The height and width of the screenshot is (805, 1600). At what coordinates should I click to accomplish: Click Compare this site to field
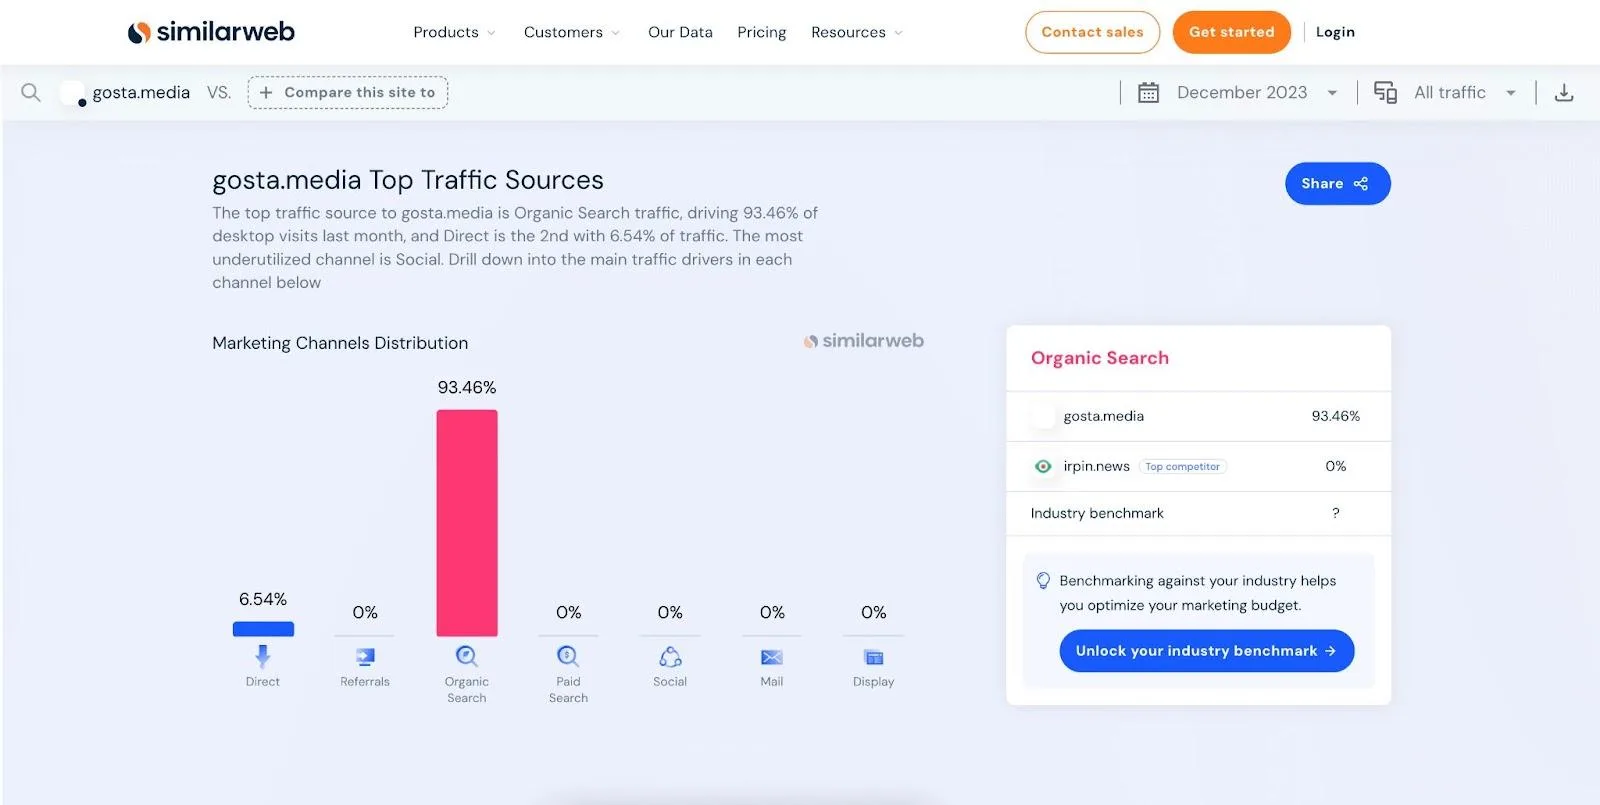click(x=348, y=92)
